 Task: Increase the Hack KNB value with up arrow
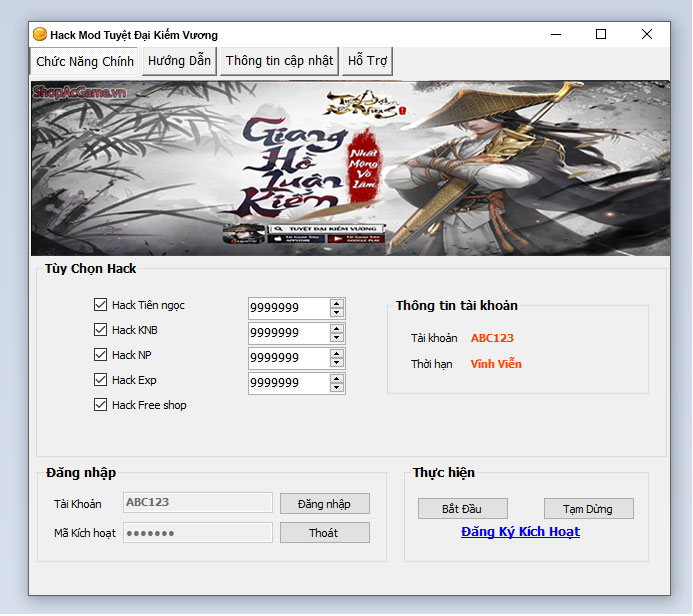(337, 329)
